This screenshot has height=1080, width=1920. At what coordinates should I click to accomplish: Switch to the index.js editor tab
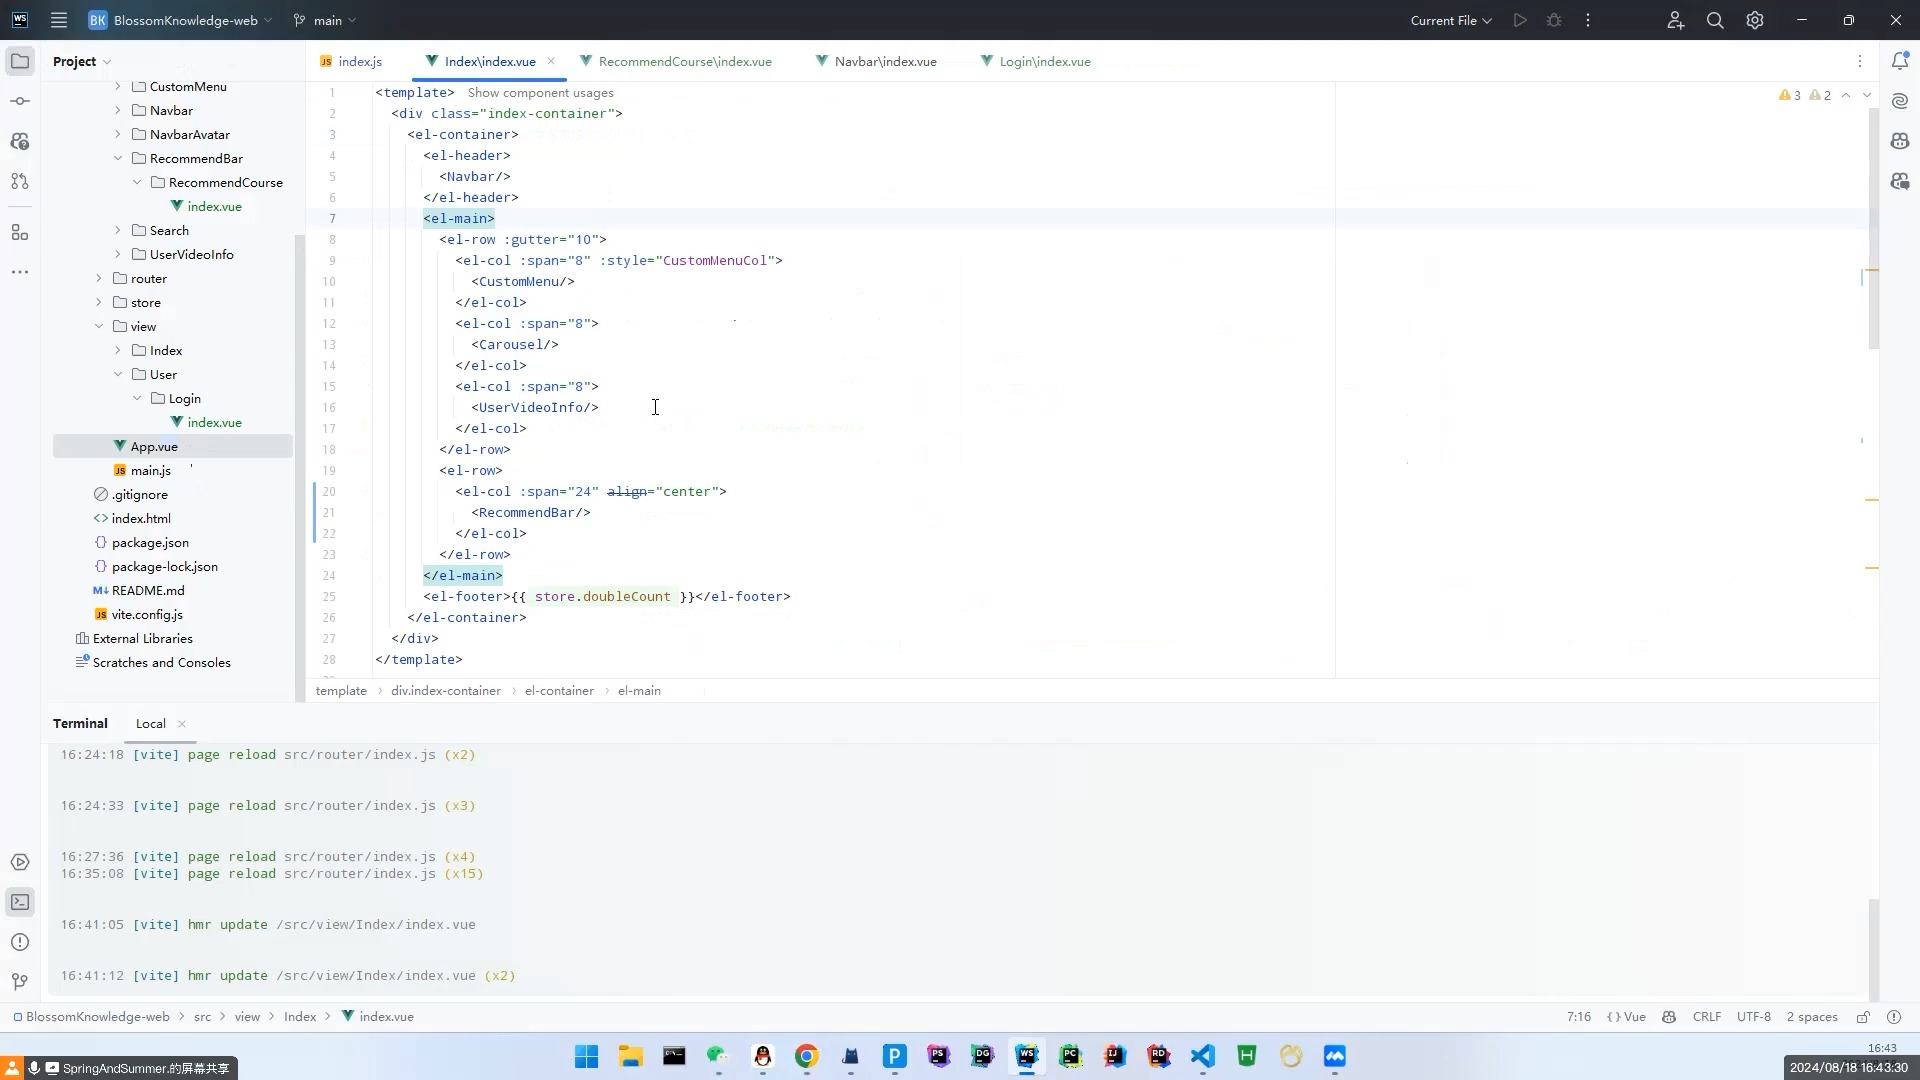(351, 61)
